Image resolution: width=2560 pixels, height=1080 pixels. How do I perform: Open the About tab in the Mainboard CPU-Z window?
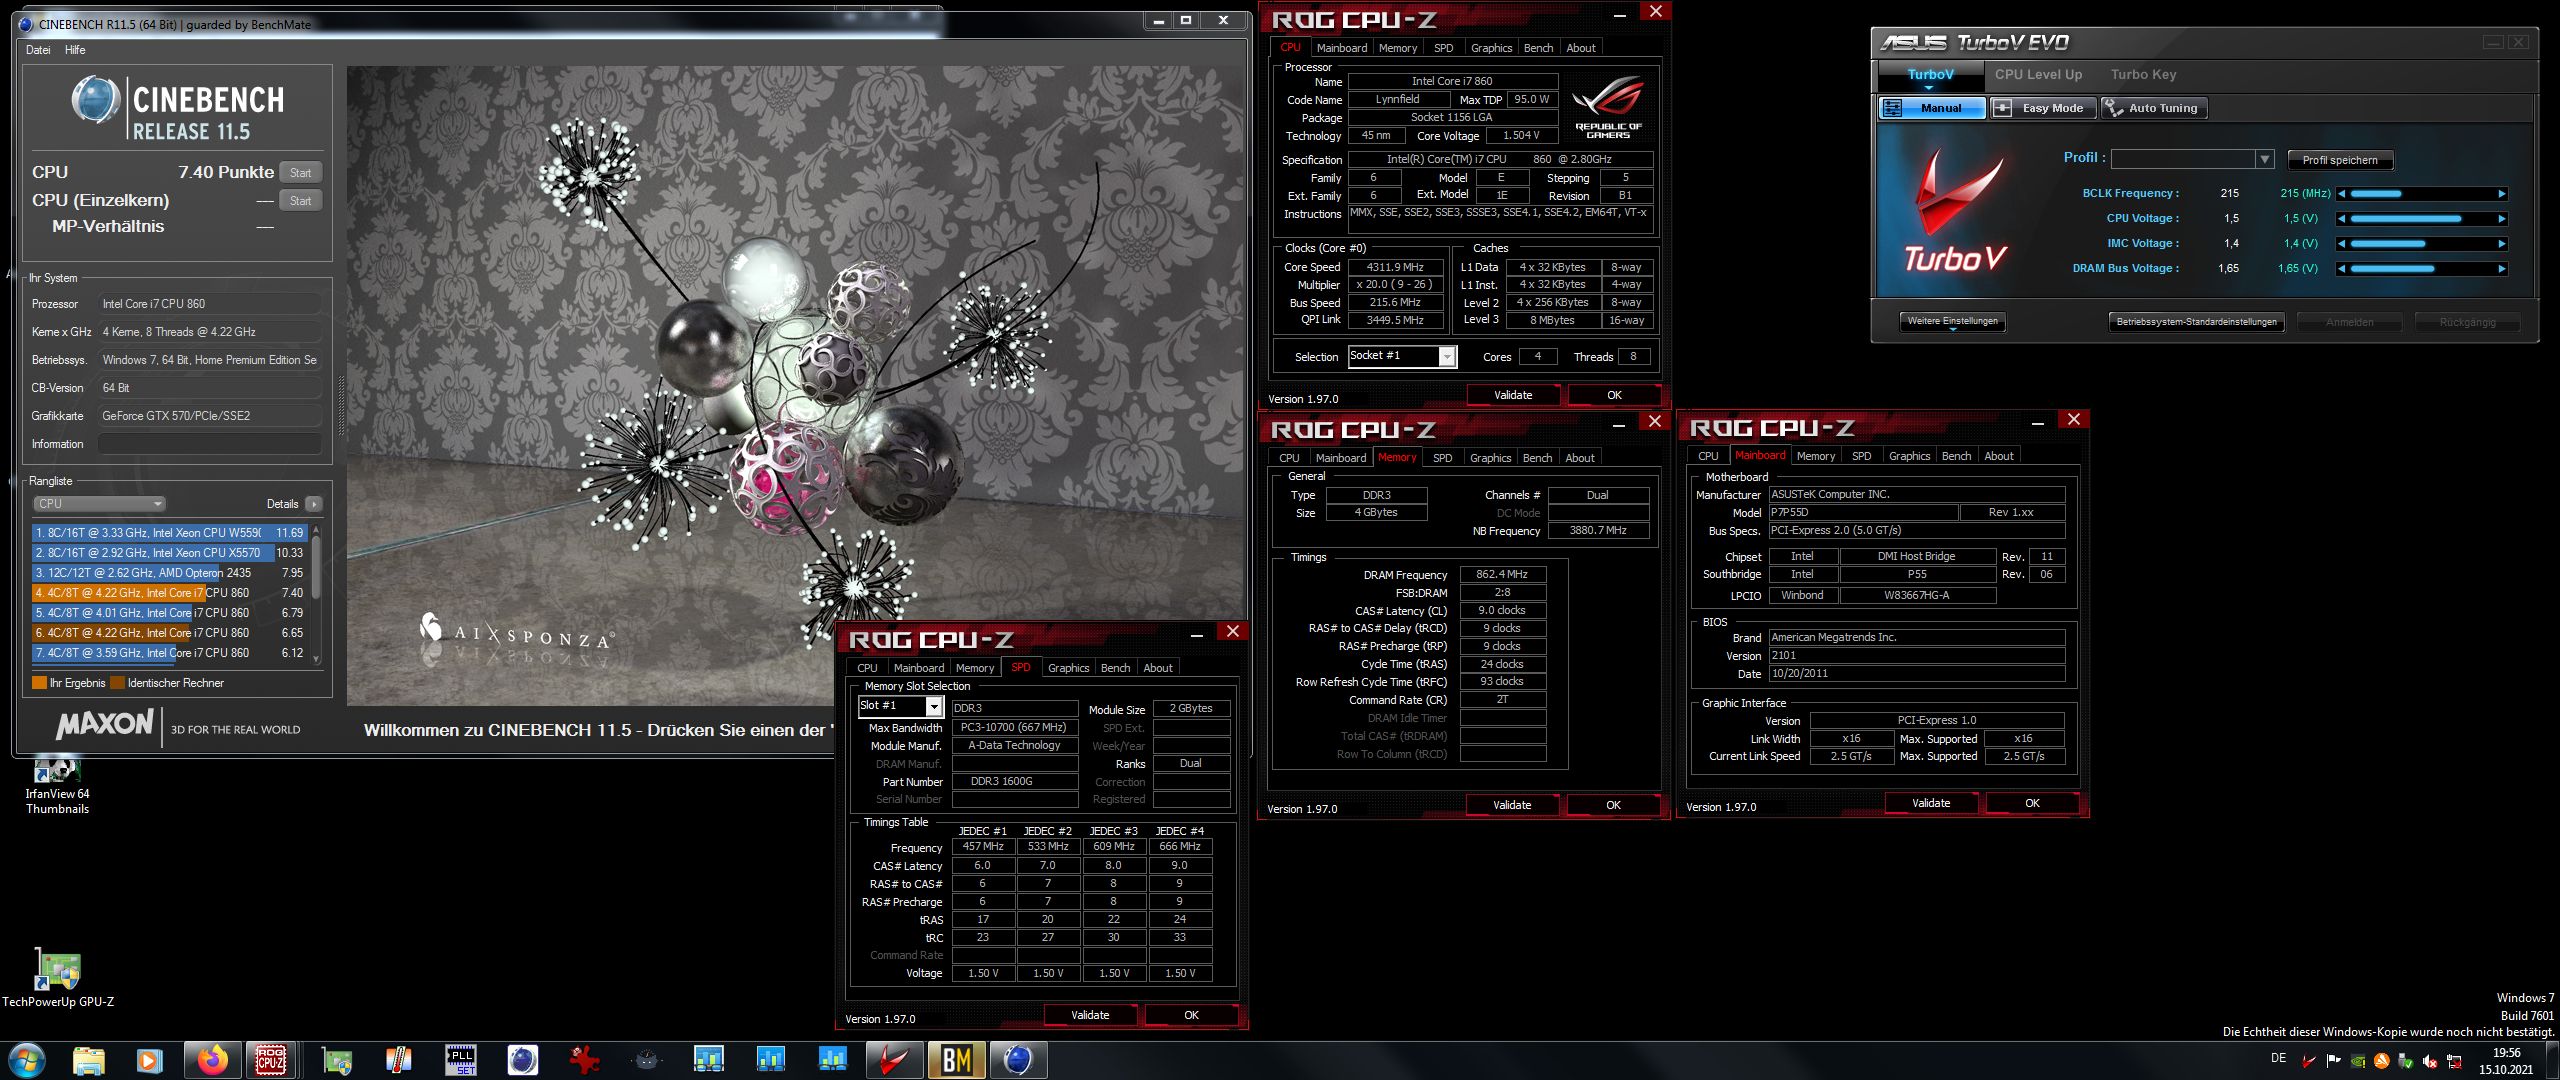1998,456
